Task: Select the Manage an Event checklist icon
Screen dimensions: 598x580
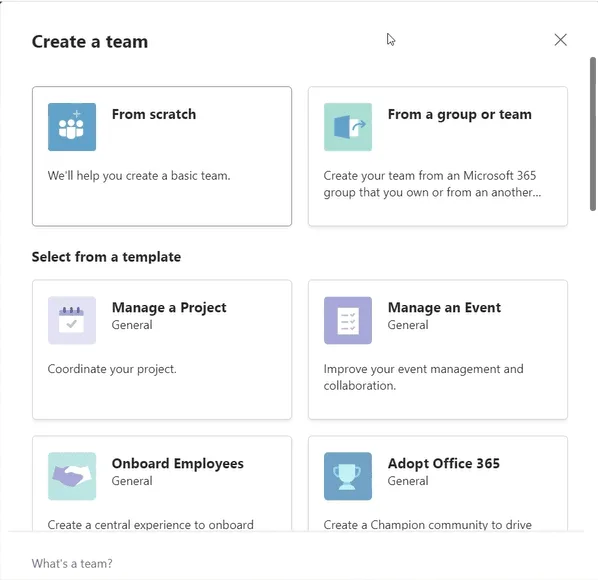Action: [x=348, y=320]
